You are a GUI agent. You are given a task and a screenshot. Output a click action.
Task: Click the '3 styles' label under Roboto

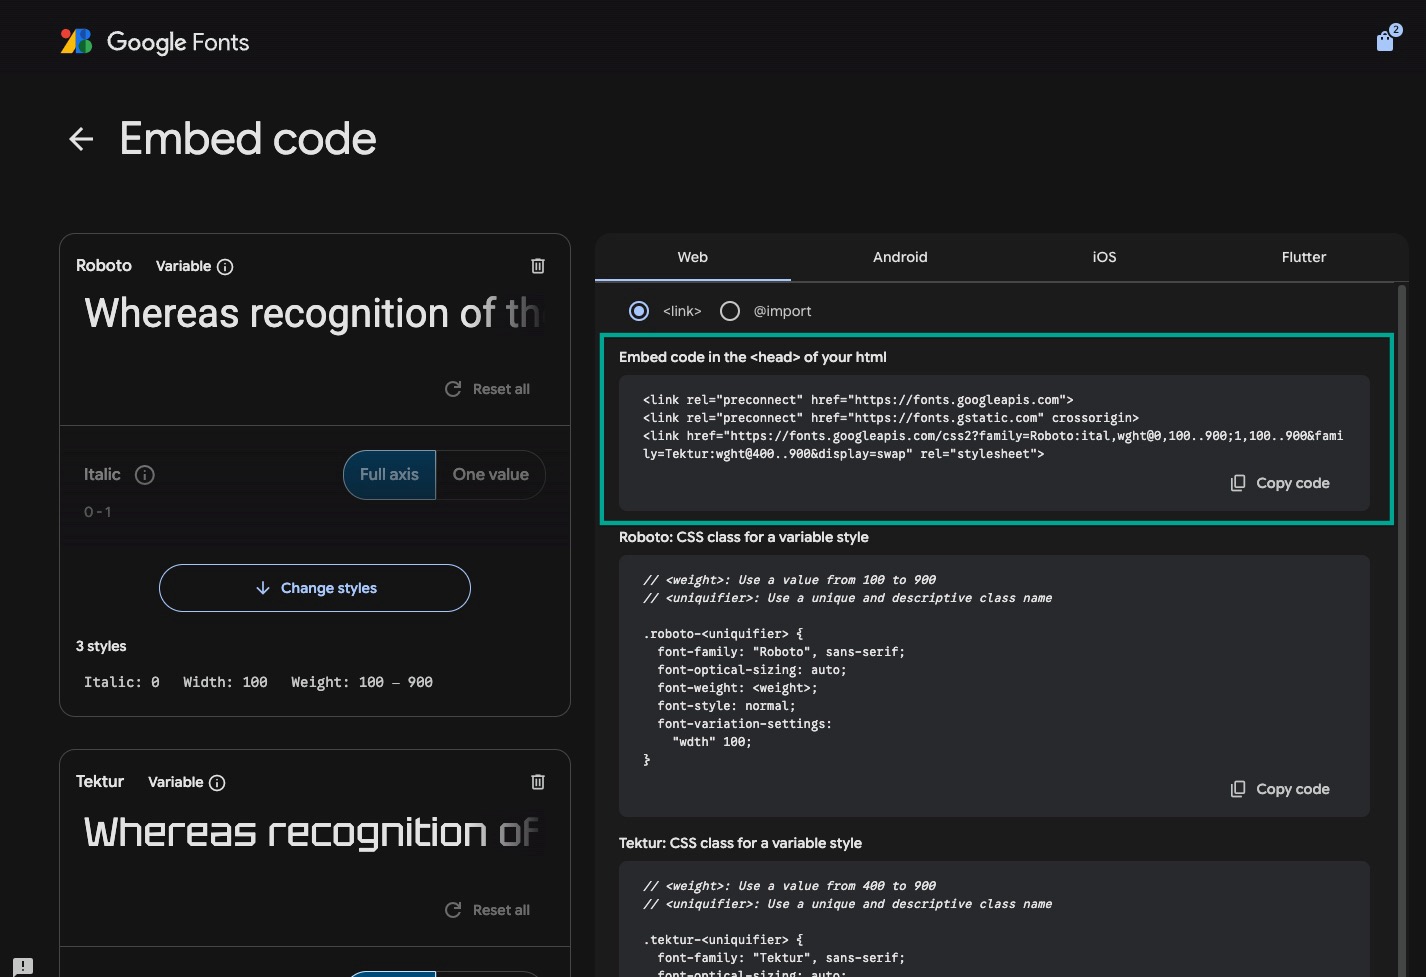(101, 646)
